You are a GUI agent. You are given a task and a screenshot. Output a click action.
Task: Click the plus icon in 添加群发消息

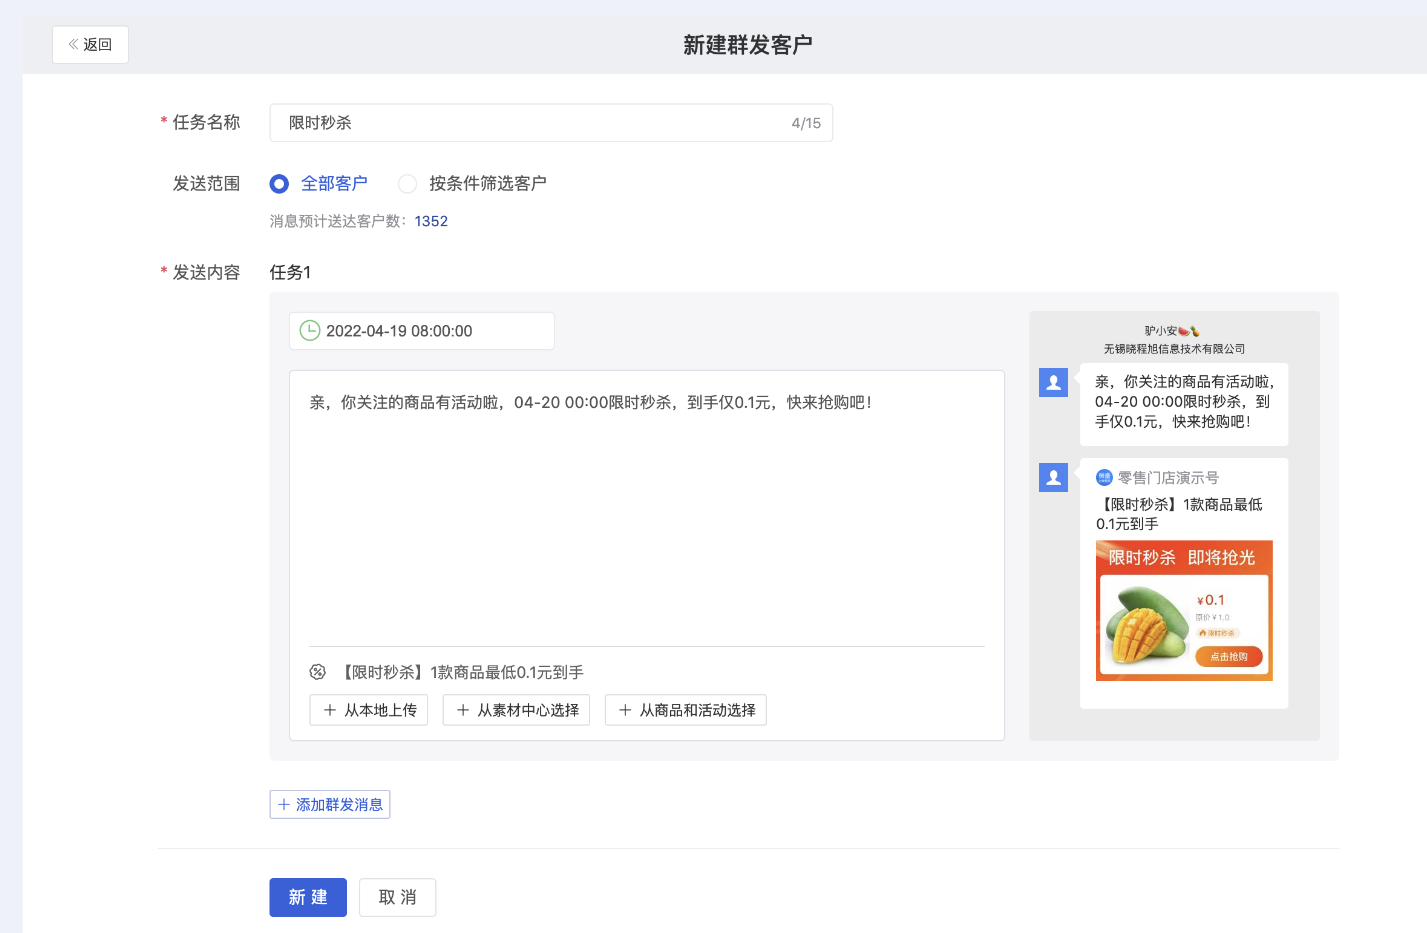point(284,805)
